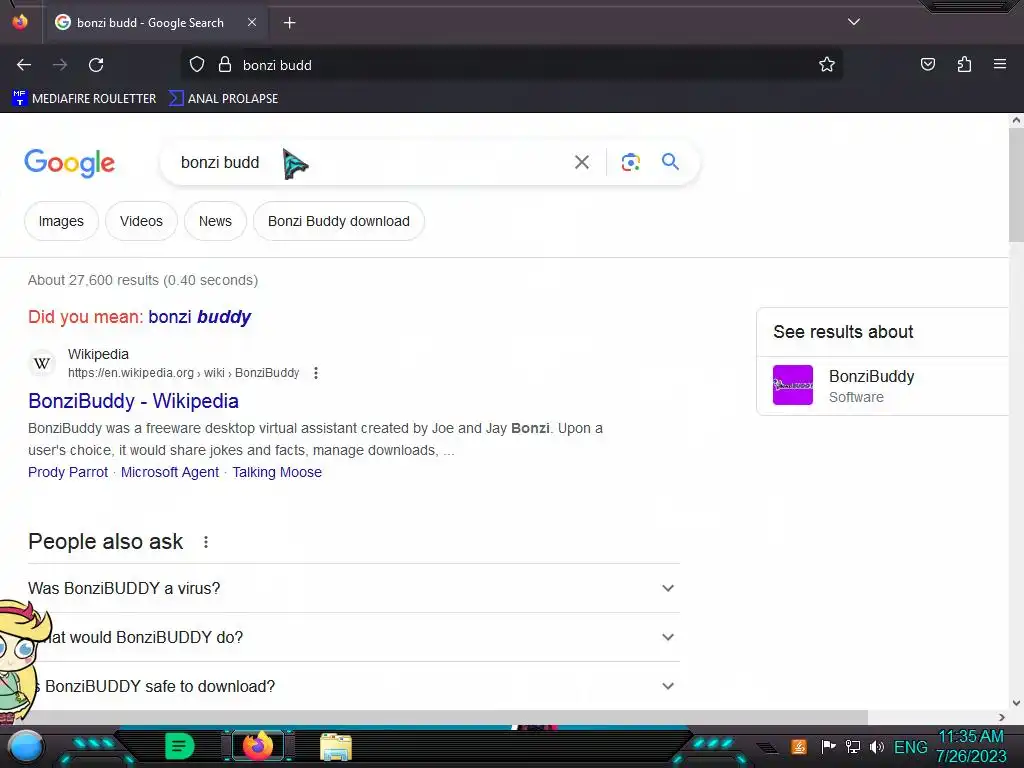Image resolution: width=1024 pixels, height=768 pixels.
Task: Click the Wikipedia favicon on result
Action: click(x=42, y=363)
